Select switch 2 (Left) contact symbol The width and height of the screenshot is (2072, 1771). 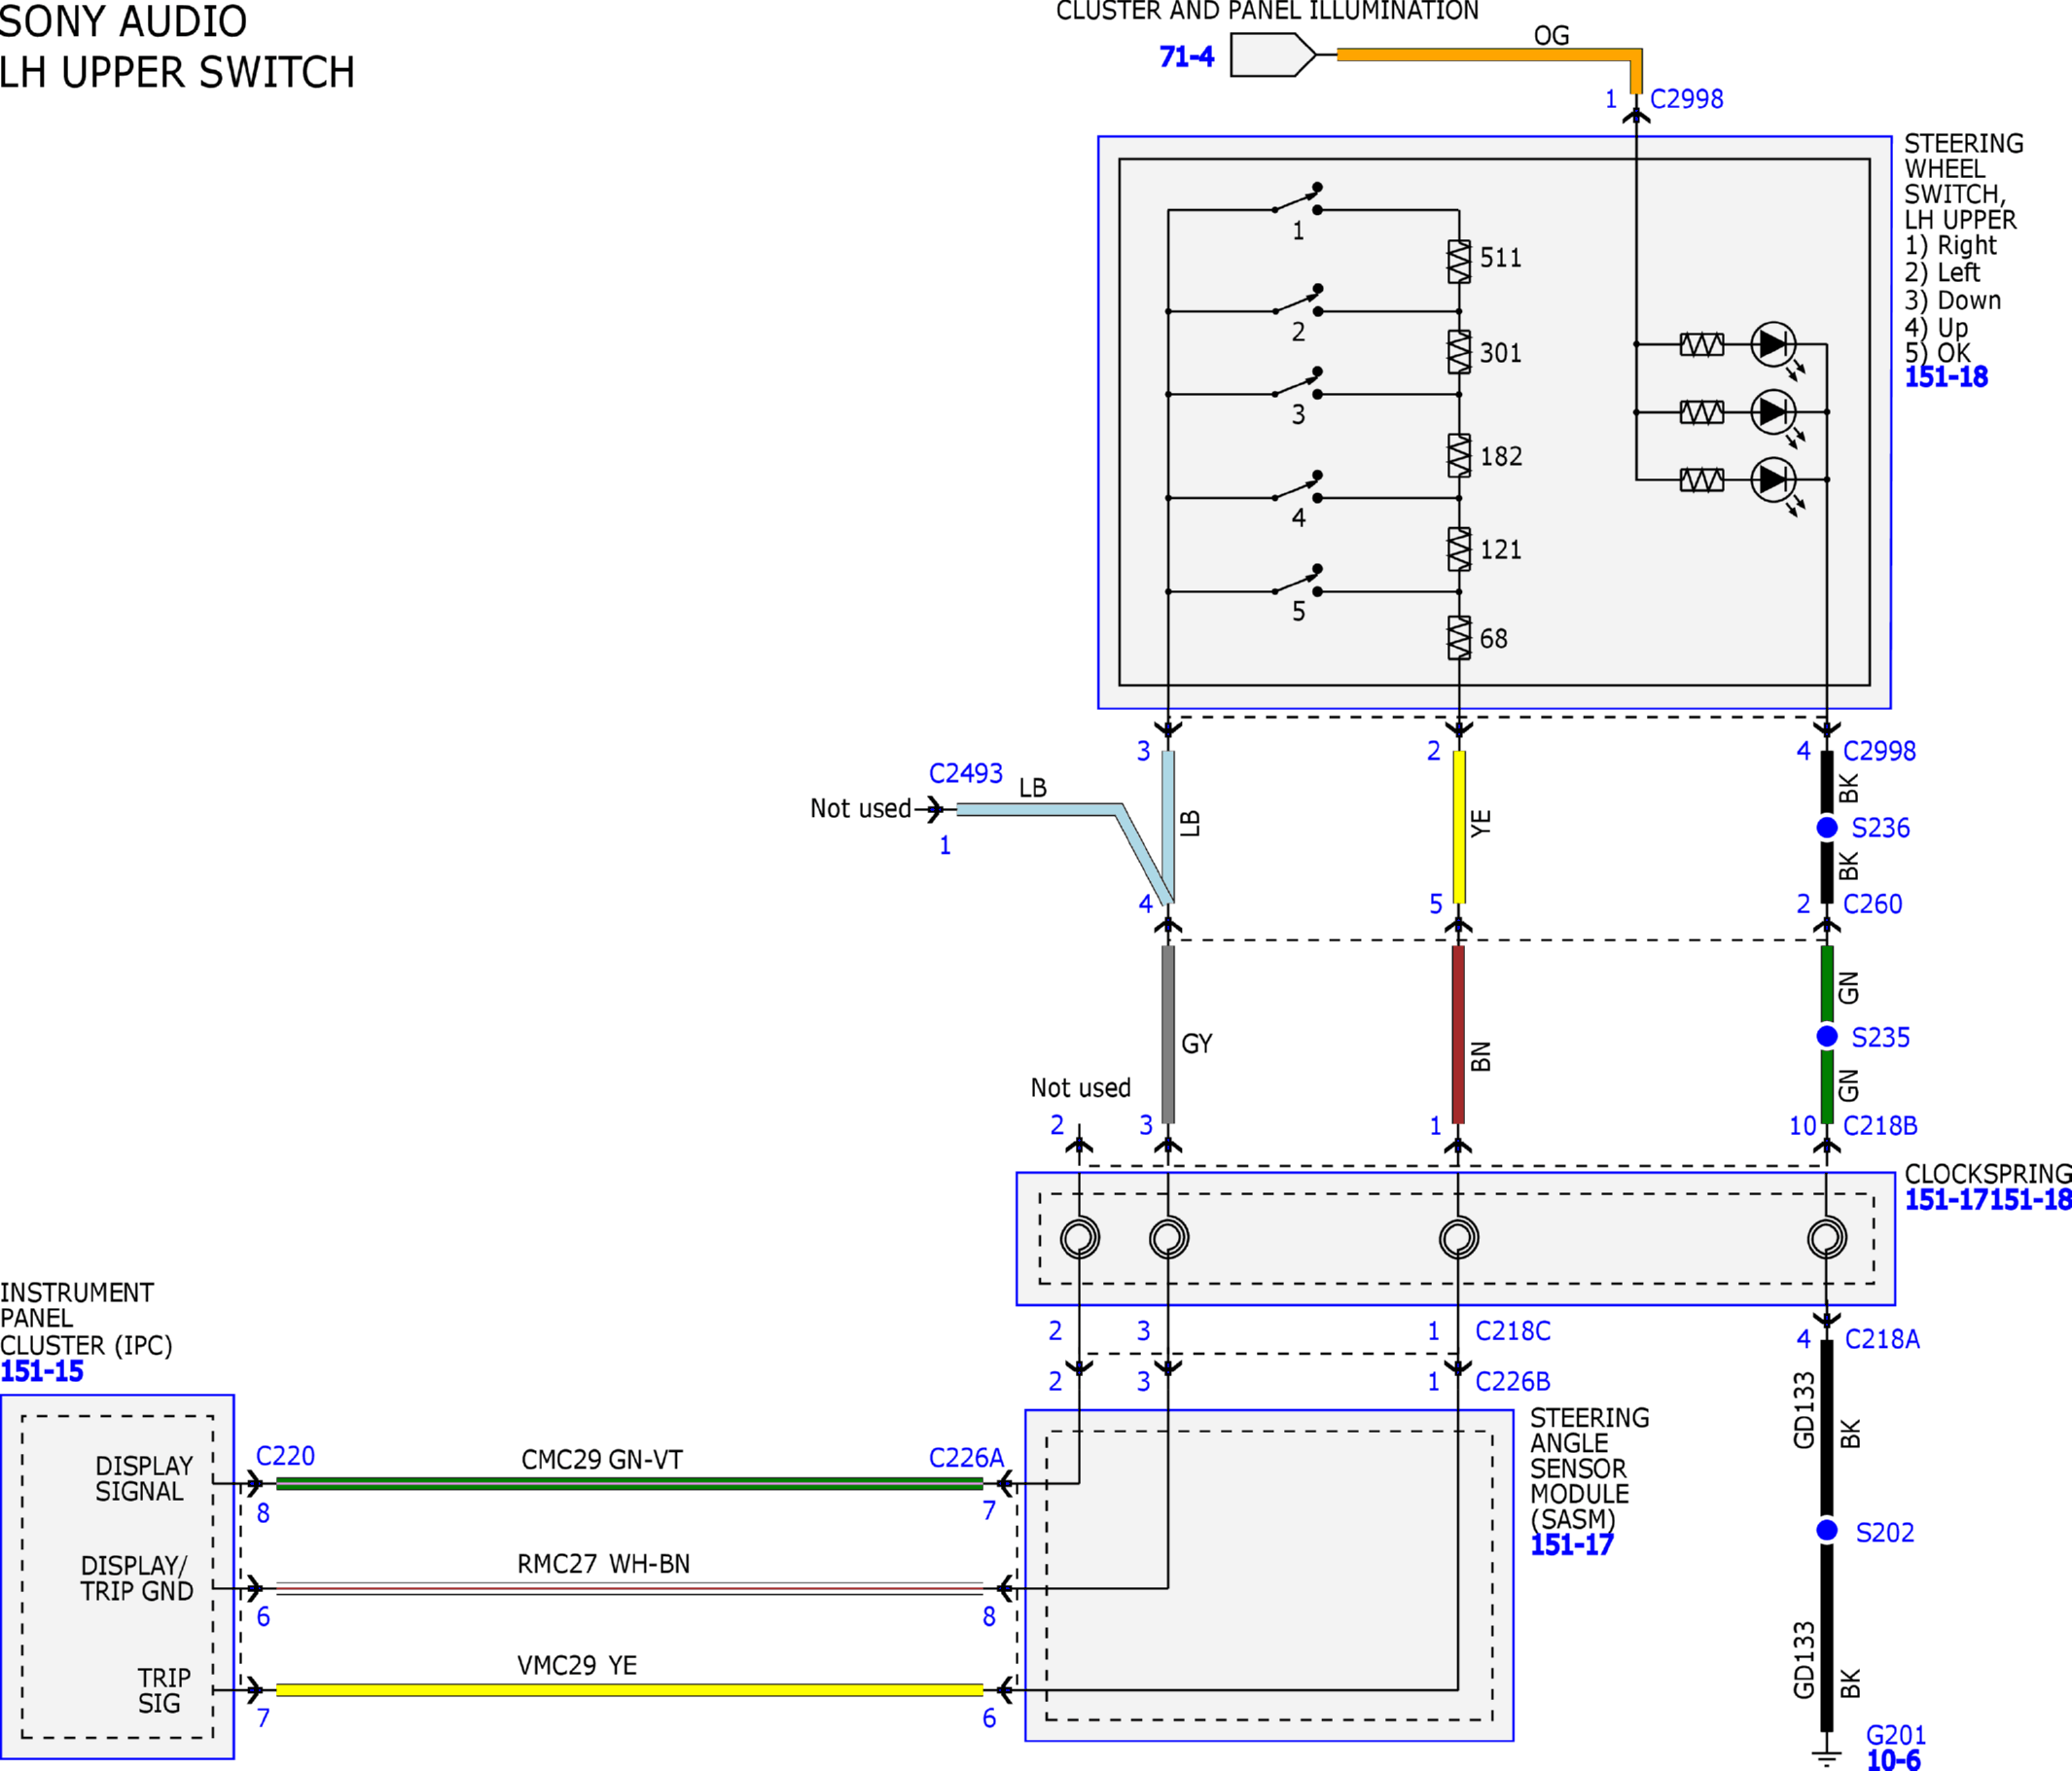pos(1298,300)
